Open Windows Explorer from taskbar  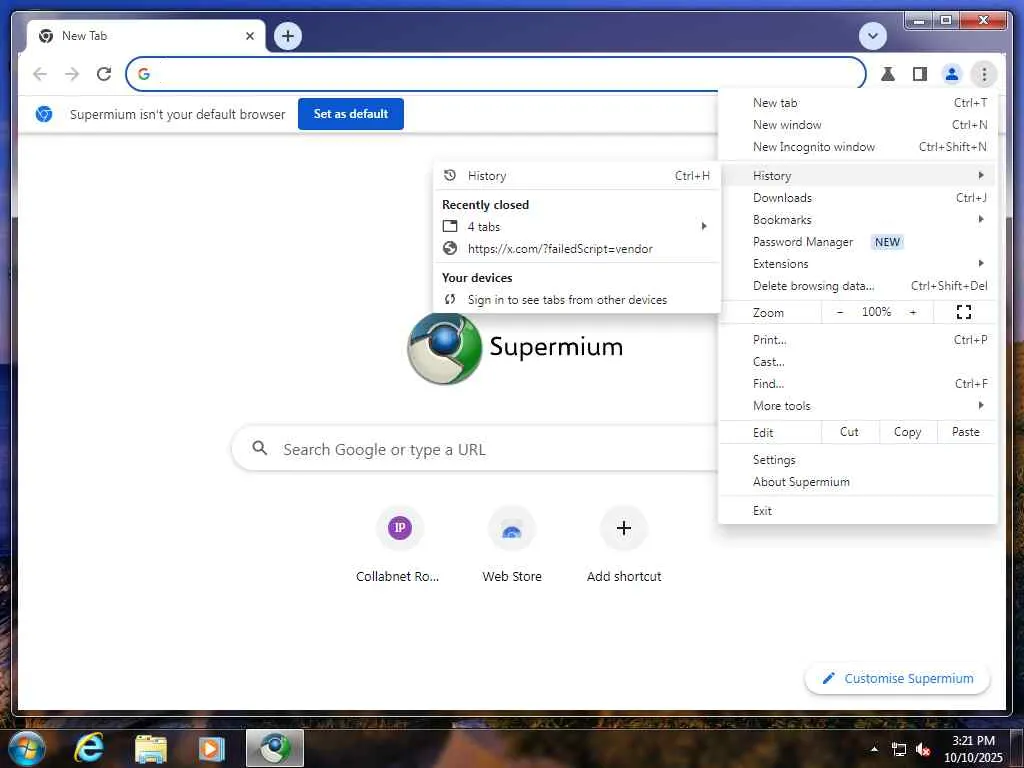[151, 748]
